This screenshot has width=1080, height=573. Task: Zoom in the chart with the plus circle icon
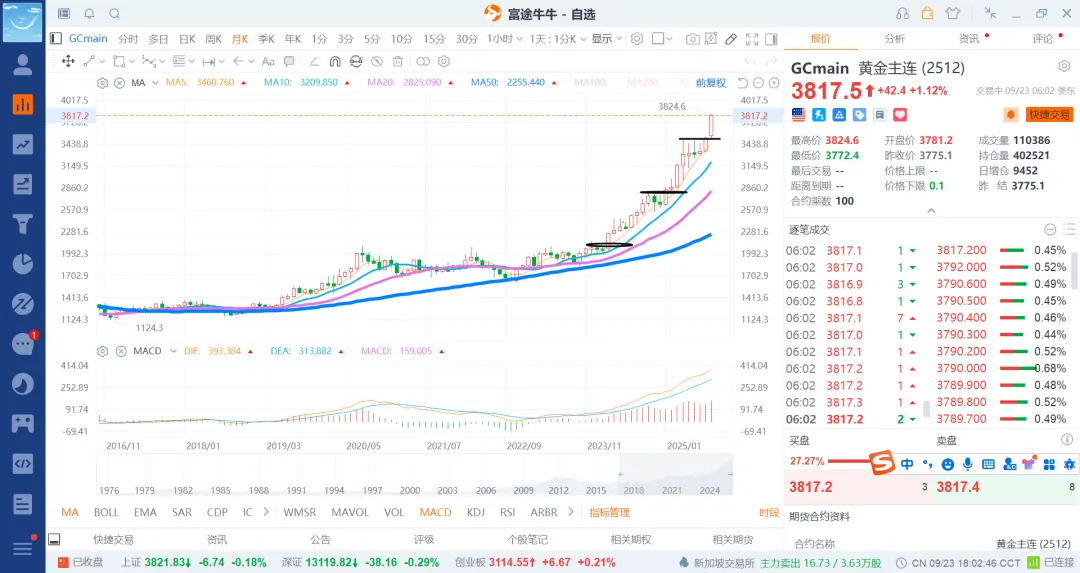tap(774, 83)
